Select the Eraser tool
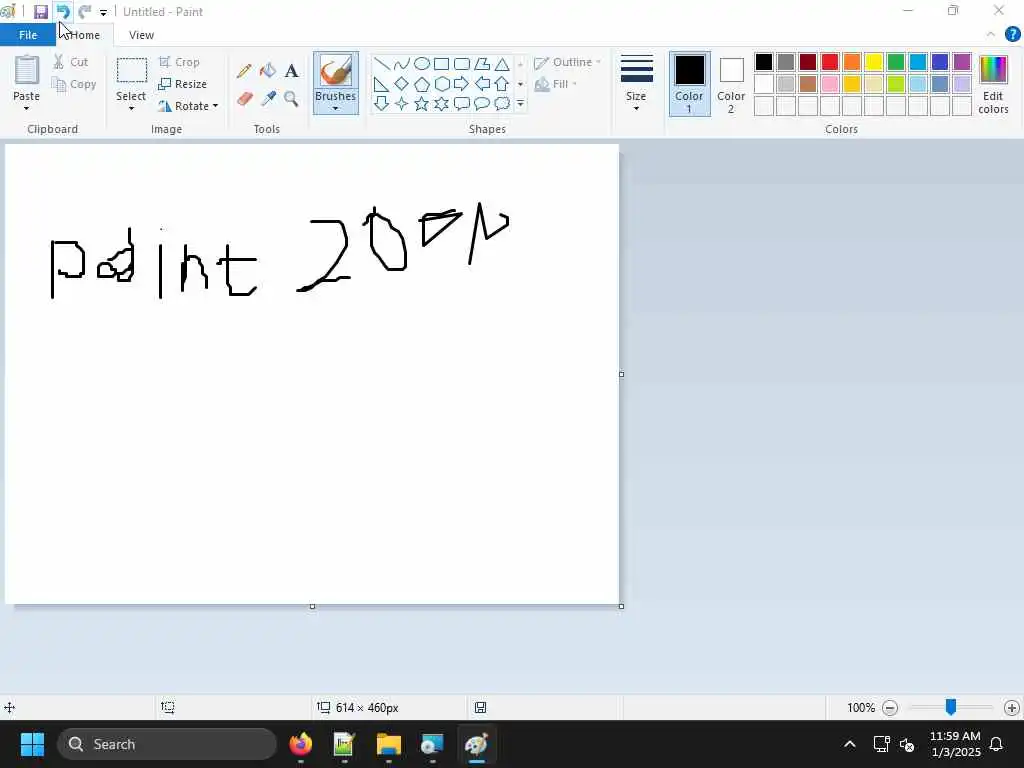Viewport: 1024px width, 768px height. click(x=244, y=99)
